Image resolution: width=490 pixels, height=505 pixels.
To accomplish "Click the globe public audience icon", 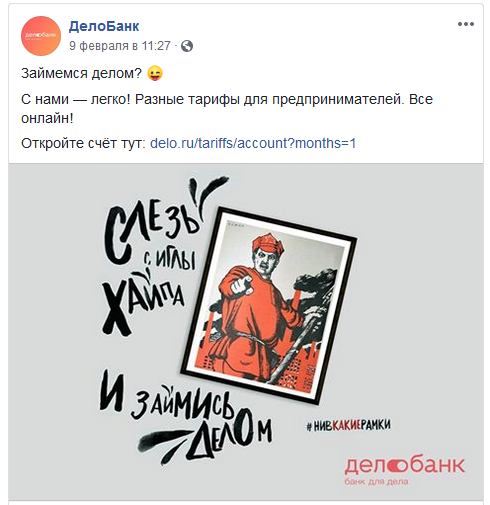I will (x=187, y=46).
